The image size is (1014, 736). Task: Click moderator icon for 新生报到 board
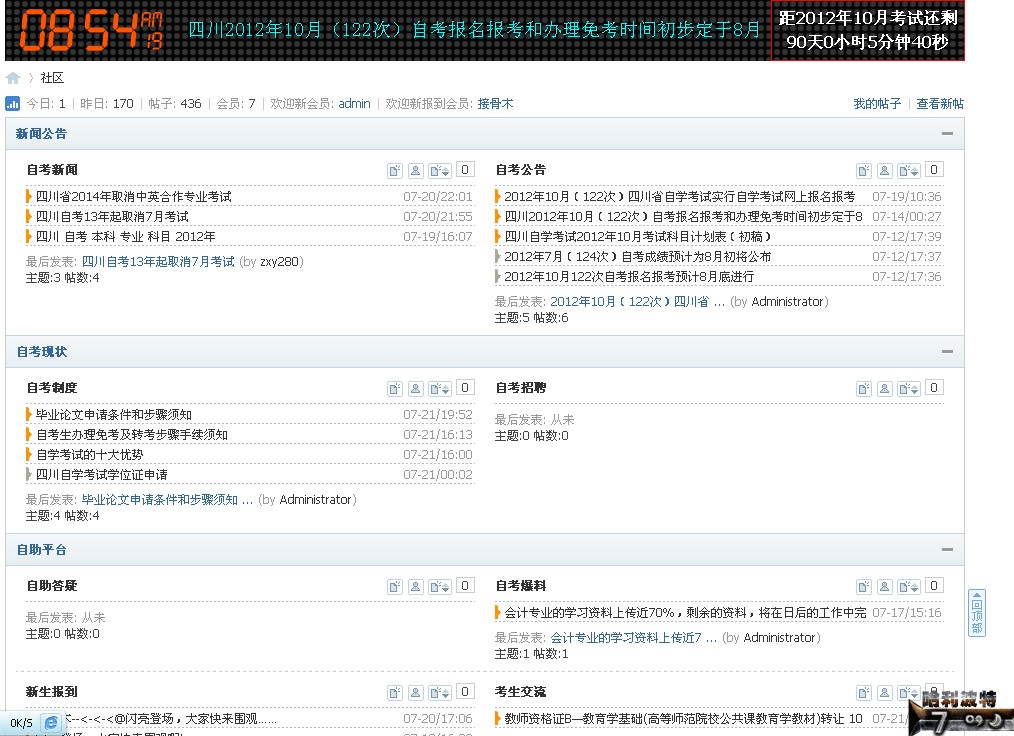tap(416, 693)
